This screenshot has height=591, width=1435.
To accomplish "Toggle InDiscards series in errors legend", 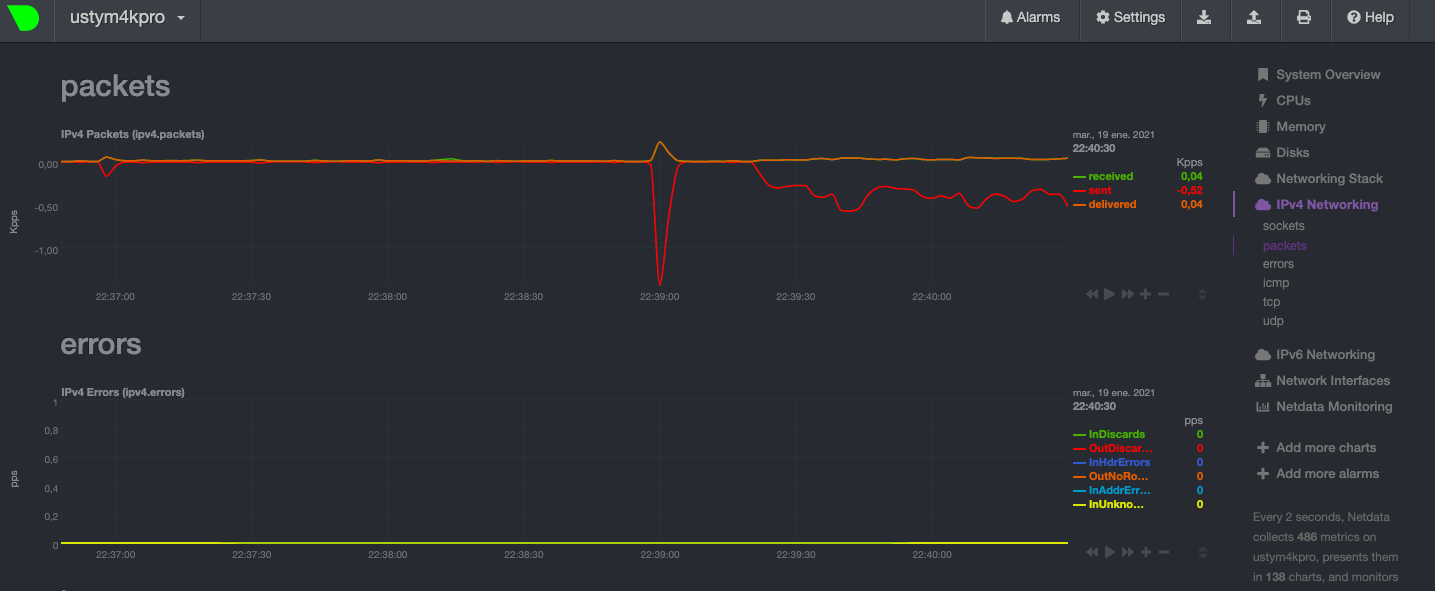I will (1116, 434).
